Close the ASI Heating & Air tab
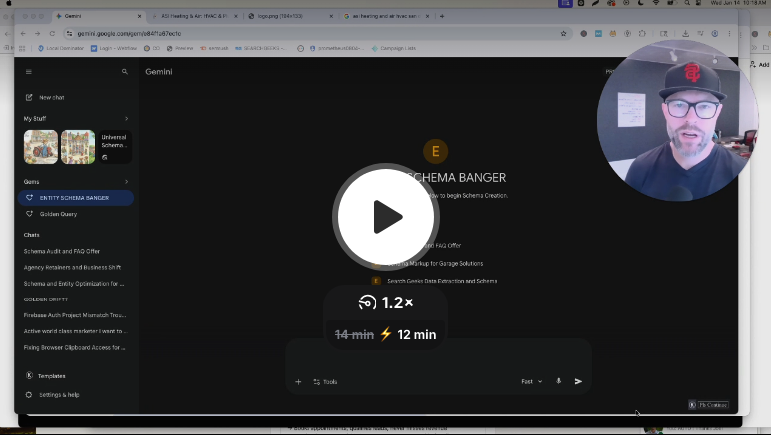This screenshot has height=435, width=771. pos(236,16)
